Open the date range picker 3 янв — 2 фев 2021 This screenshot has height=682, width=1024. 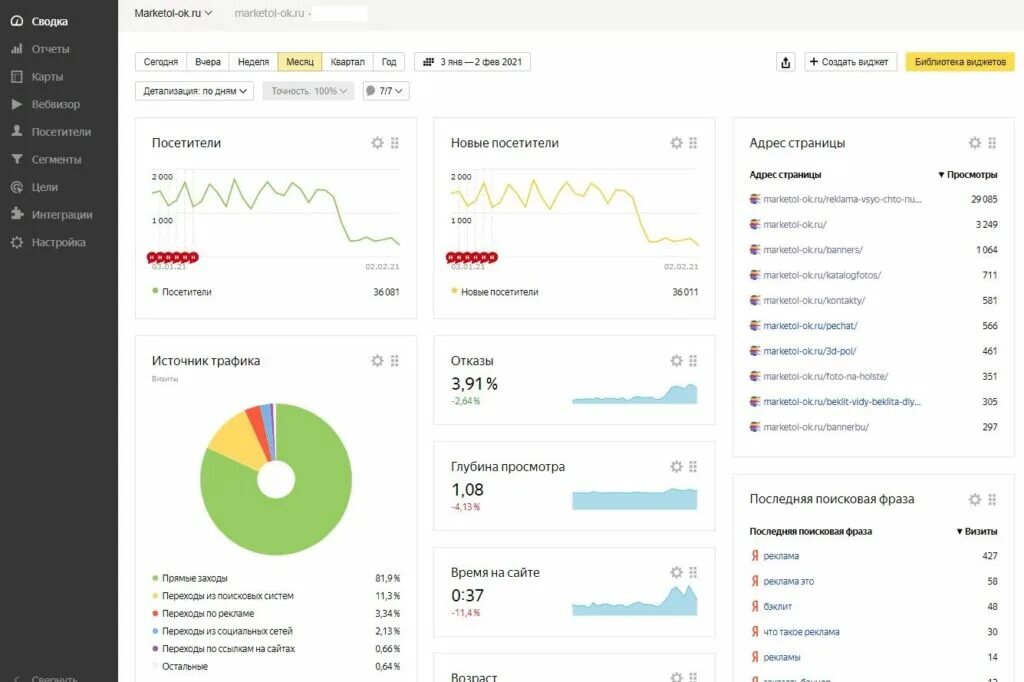point(472,62)
